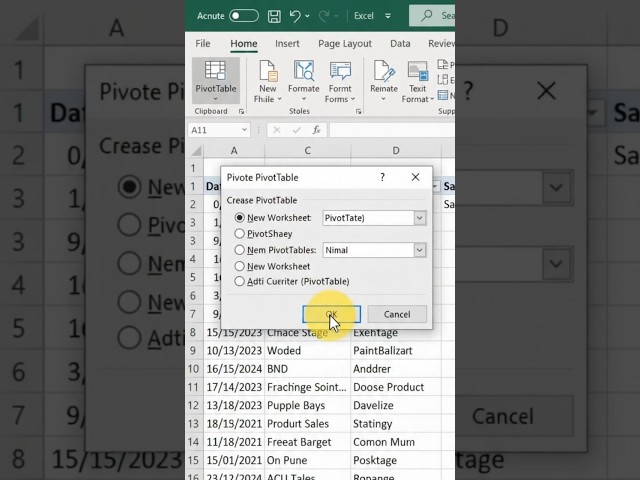The height and width of the screenshot is (480, 640).
Task: Click the BND cell
Action: [307, 369]
